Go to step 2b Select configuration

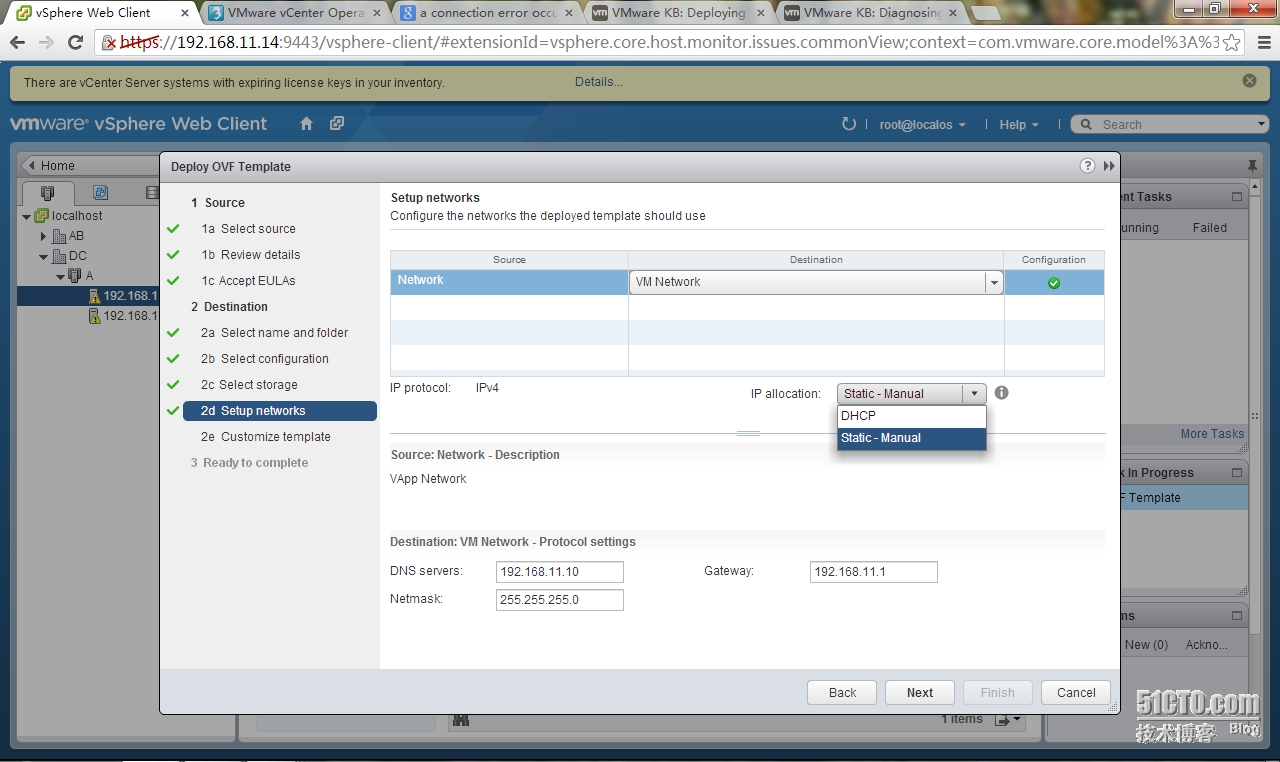265,359
